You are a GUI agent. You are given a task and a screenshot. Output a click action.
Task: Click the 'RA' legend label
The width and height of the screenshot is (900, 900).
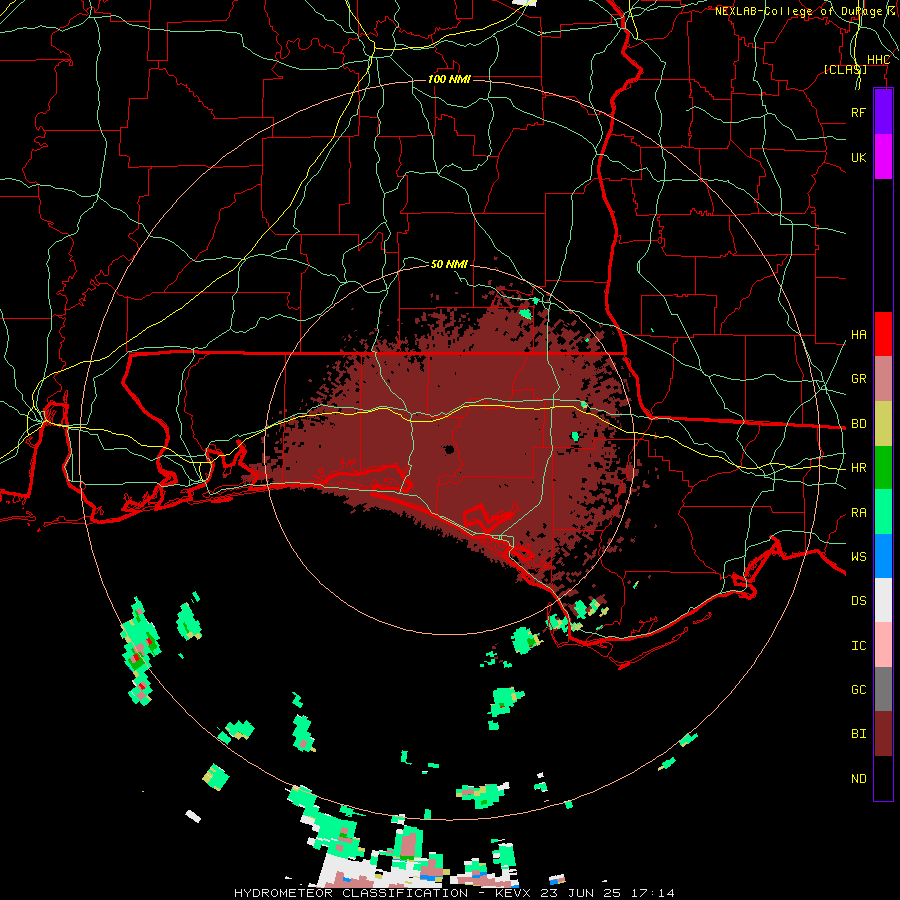[x=858, y=513]
